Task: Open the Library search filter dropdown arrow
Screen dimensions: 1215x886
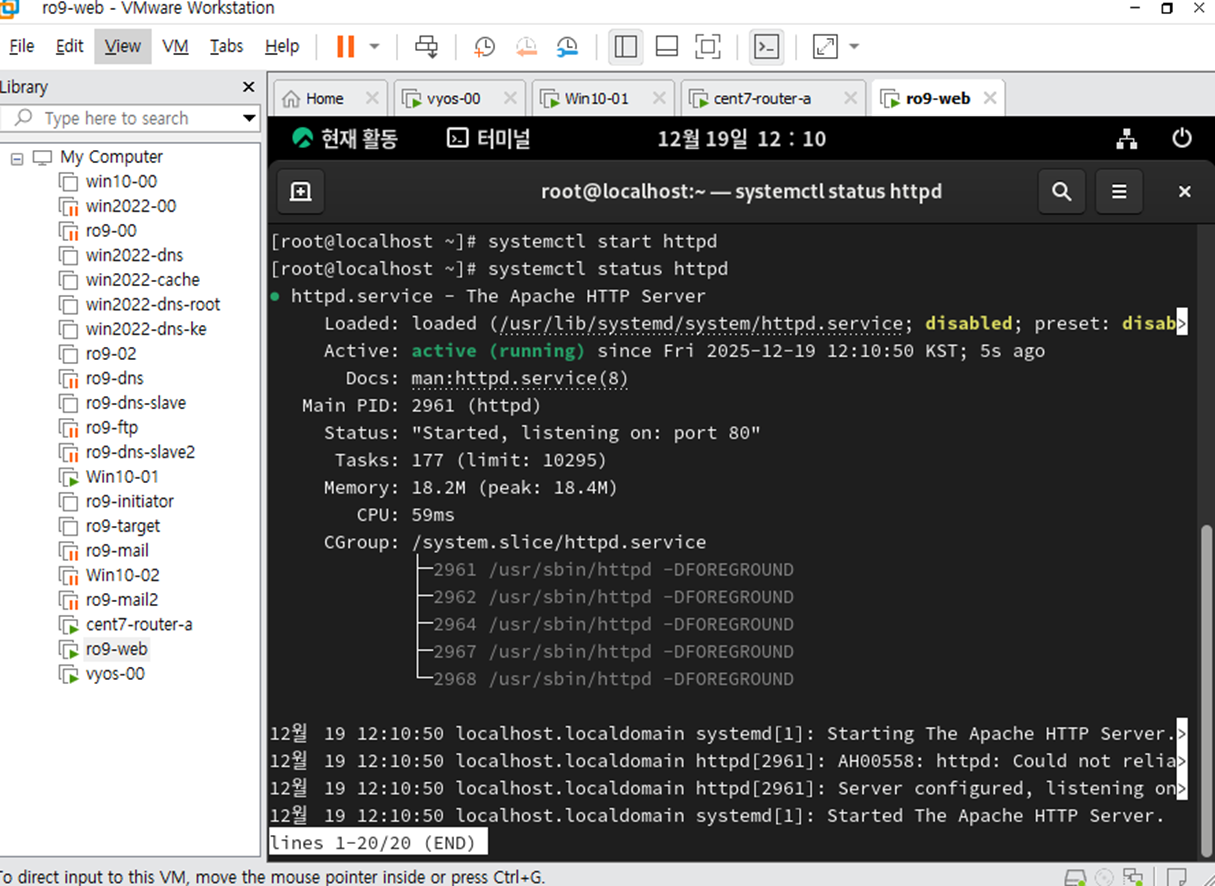Action: coord(250,118)
